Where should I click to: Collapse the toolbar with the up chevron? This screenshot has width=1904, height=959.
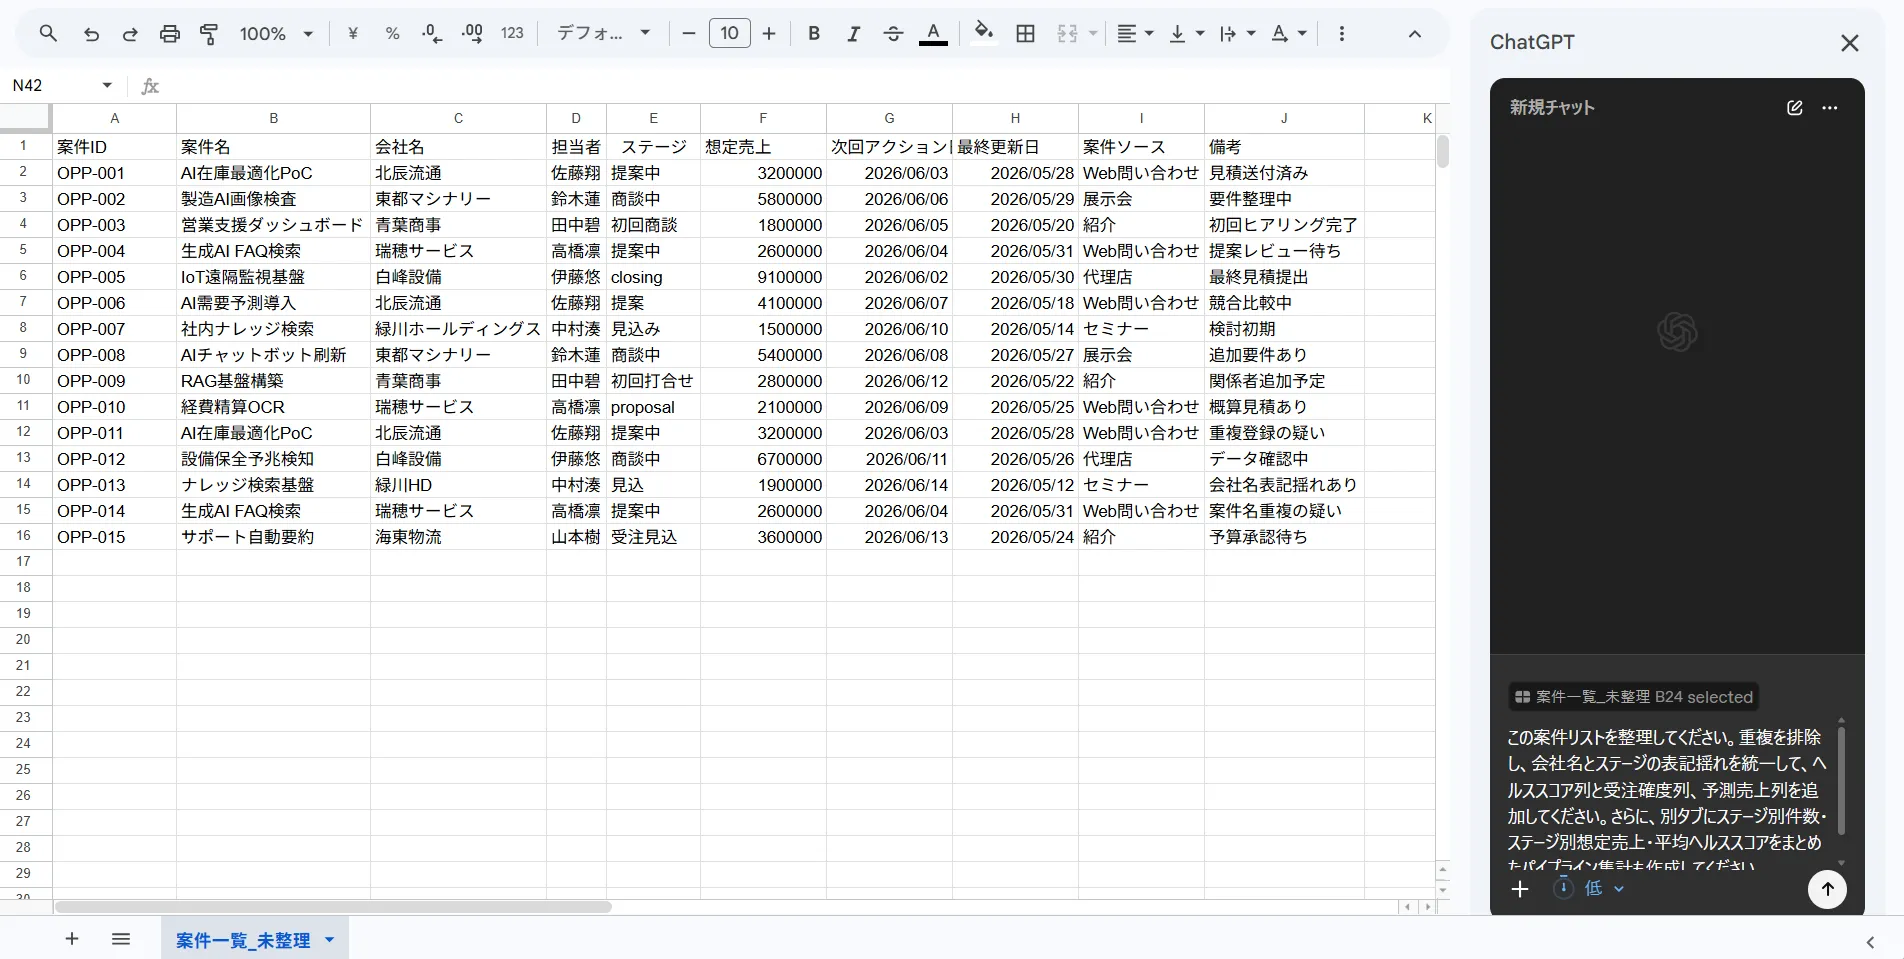pyautogui.click(x=1414, y=34)
